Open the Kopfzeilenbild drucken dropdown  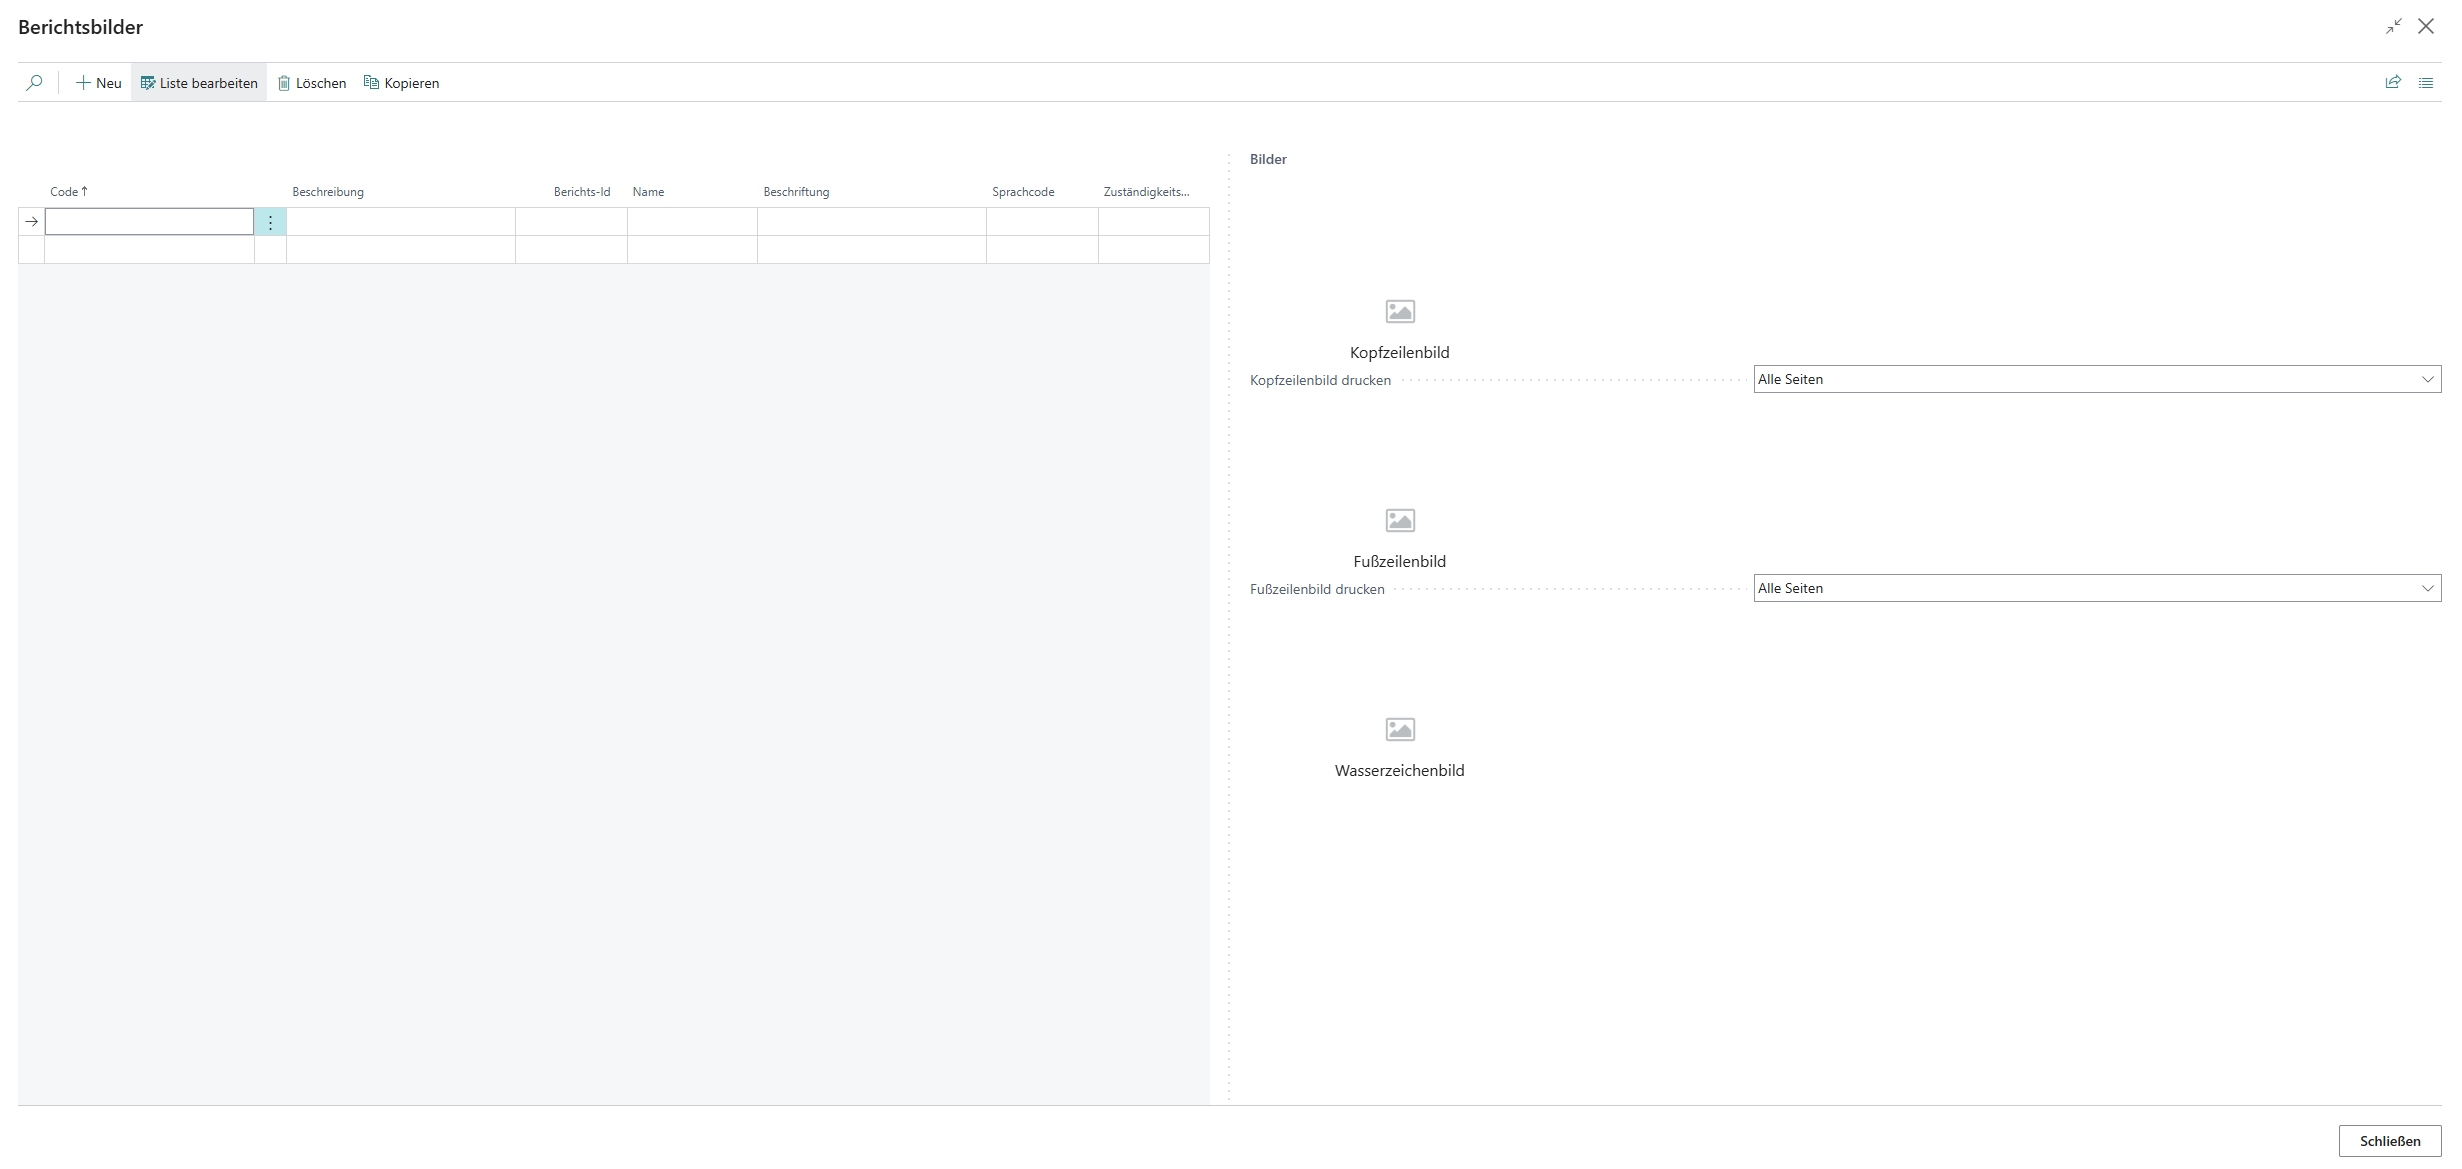tap(2097, 380)
